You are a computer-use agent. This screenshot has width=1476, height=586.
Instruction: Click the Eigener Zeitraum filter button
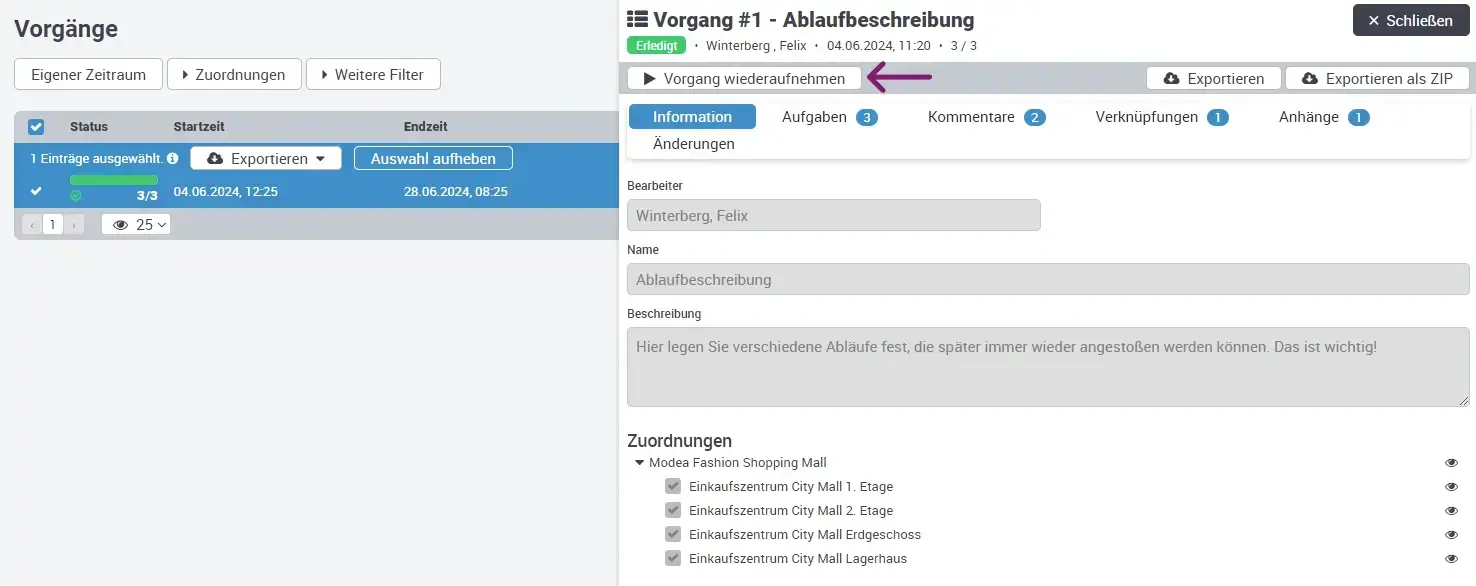tap(87, 73)
